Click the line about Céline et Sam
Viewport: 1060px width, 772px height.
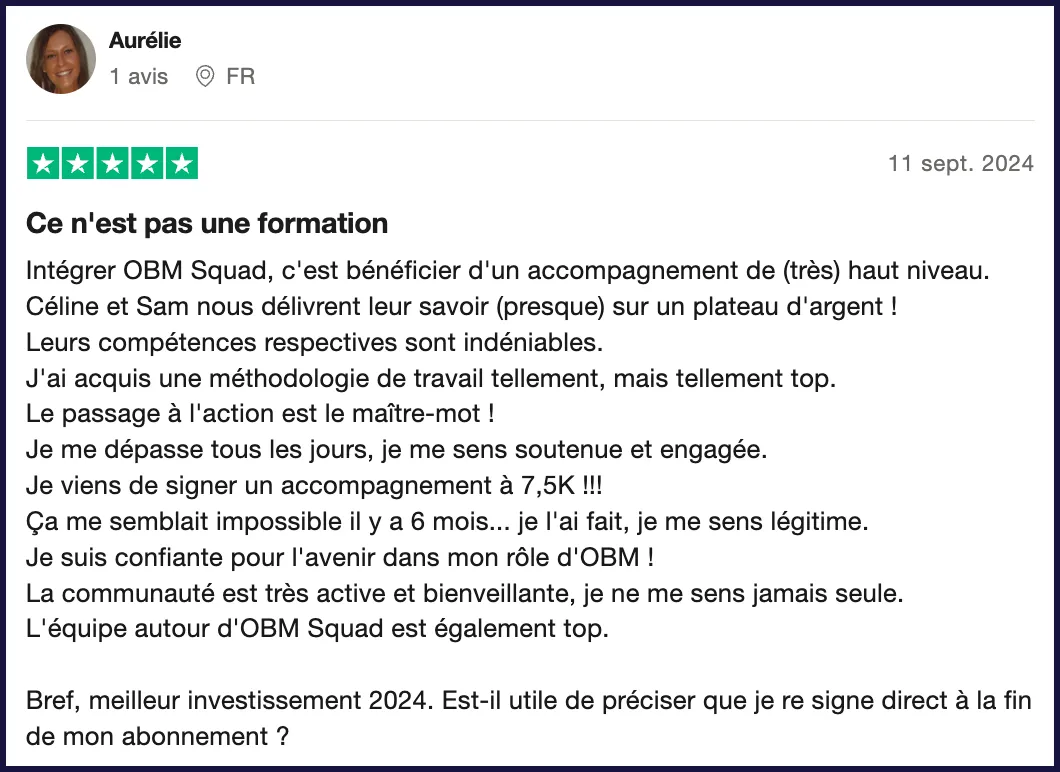pos(462,306)
